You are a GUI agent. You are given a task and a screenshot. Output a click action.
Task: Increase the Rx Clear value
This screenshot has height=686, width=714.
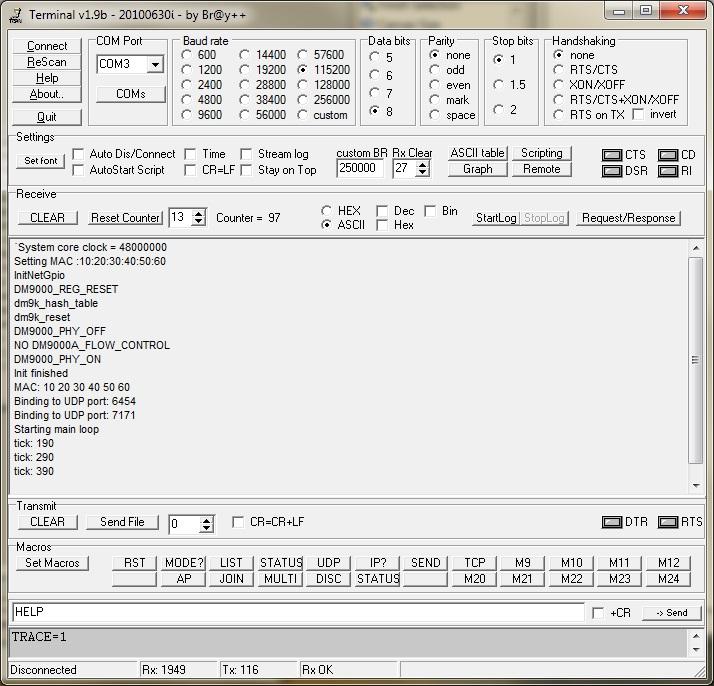(x=423, y=165)
